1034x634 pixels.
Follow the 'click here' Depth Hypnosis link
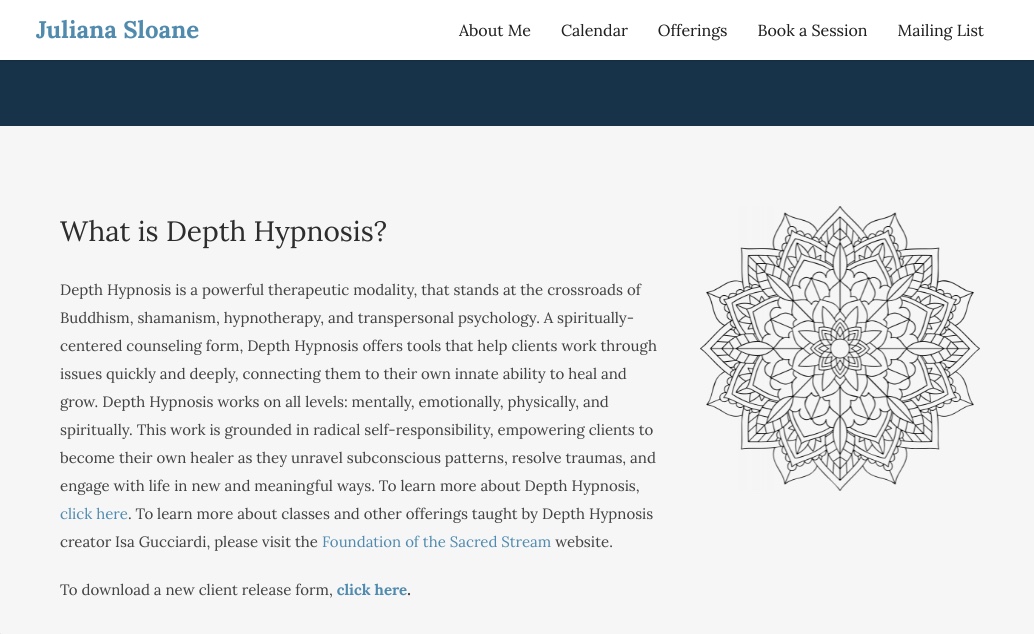(94, 514)
